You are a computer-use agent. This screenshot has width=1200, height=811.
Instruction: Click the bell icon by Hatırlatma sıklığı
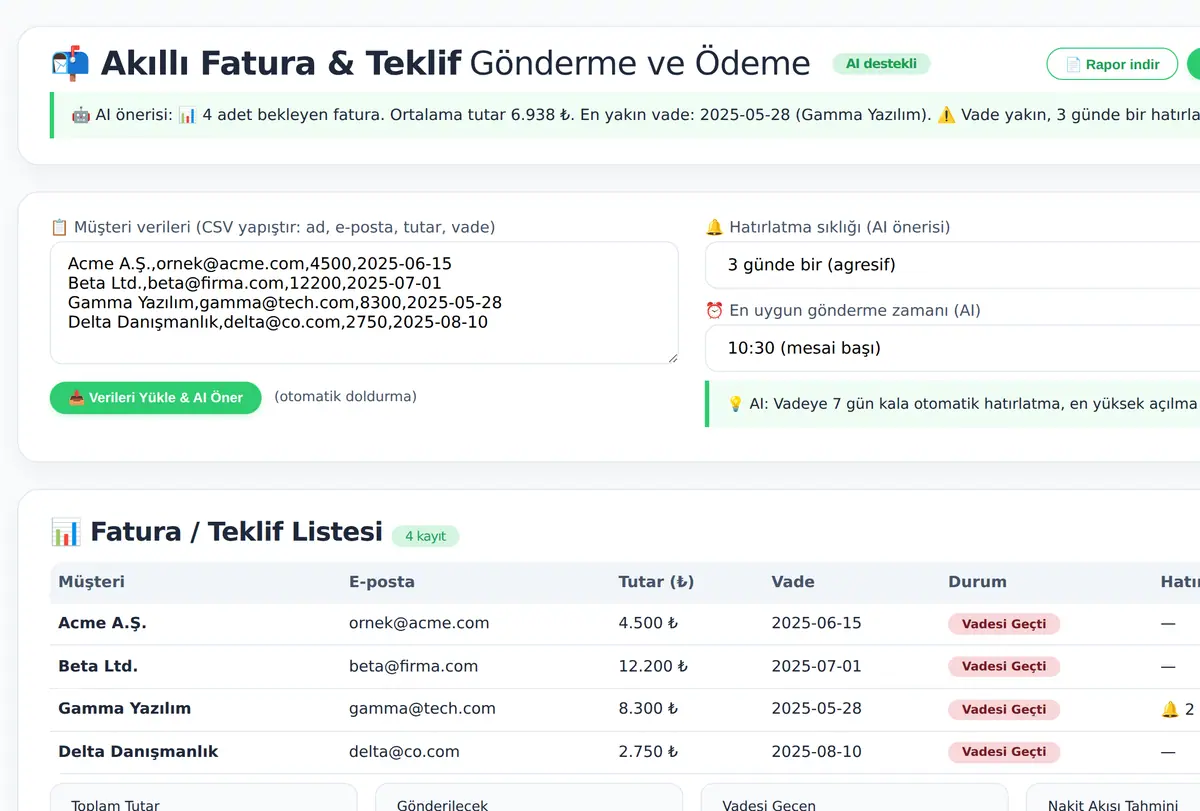714,227
